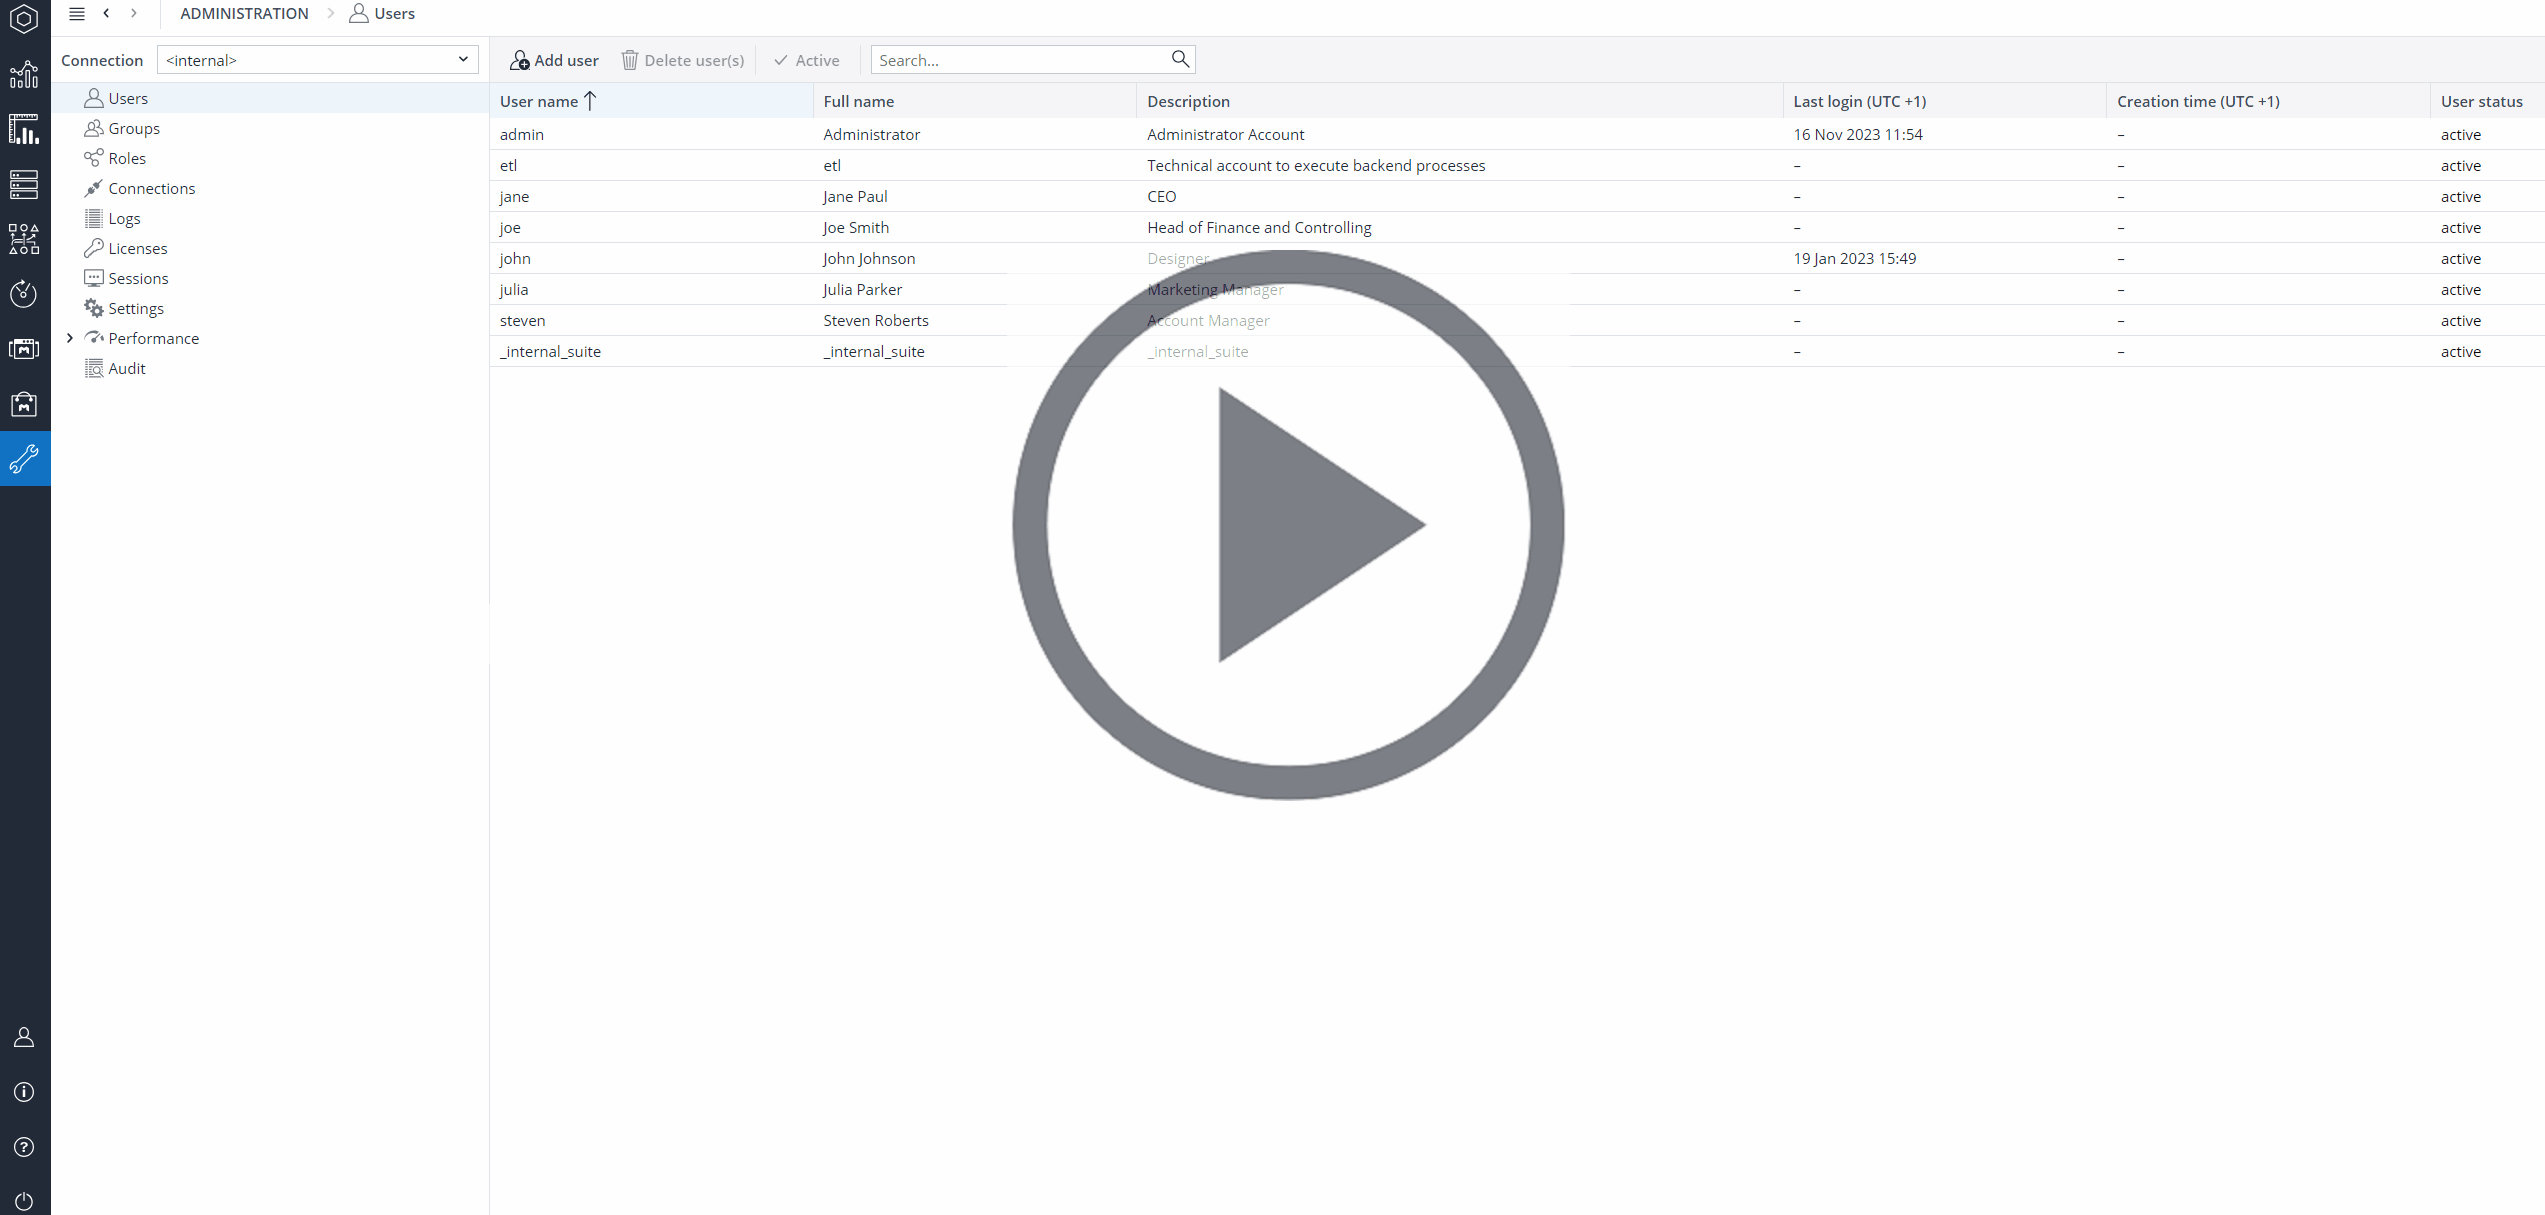Click the info icon in the sidebar
2545x1215 pixels.
(x=25, y=1092)
